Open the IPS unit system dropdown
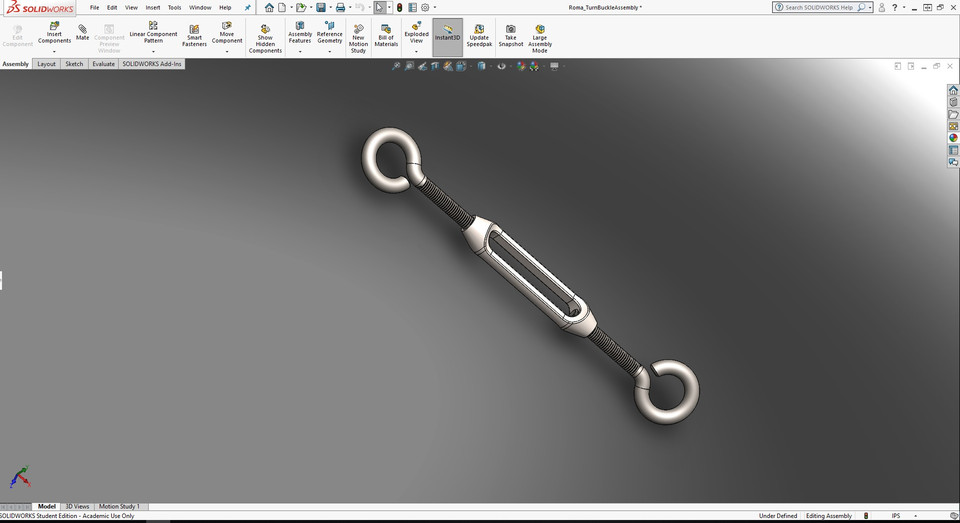The width and height of the screenshot is (960, 523). [915, 516]
